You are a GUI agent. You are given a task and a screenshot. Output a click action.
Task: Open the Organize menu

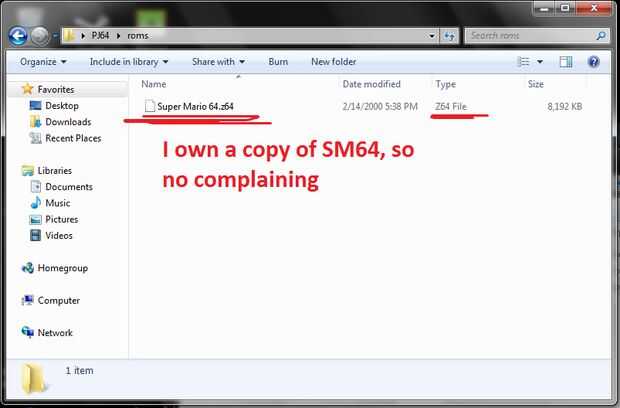[x=43, y=62]
